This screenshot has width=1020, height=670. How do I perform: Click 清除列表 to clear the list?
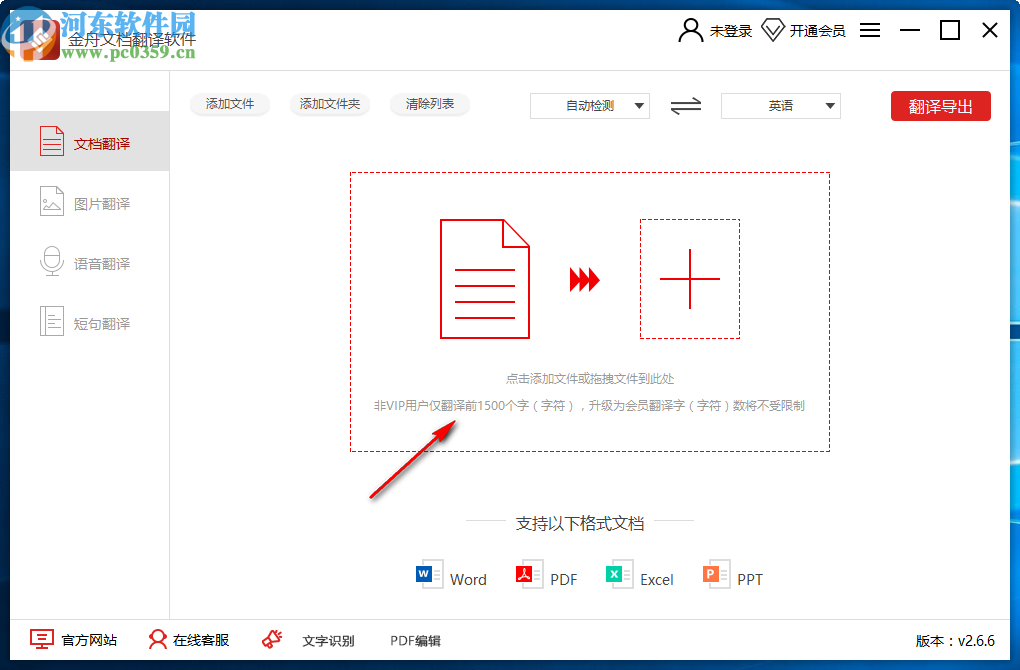pos(429,104)
